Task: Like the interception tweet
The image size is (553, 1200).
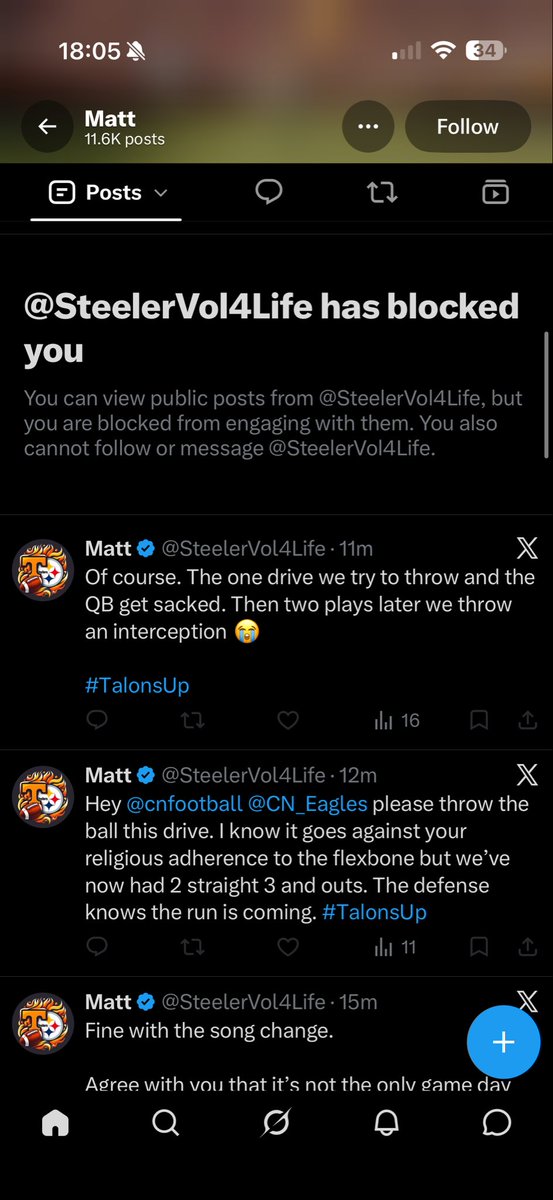Action: click(x=288, y=719)
